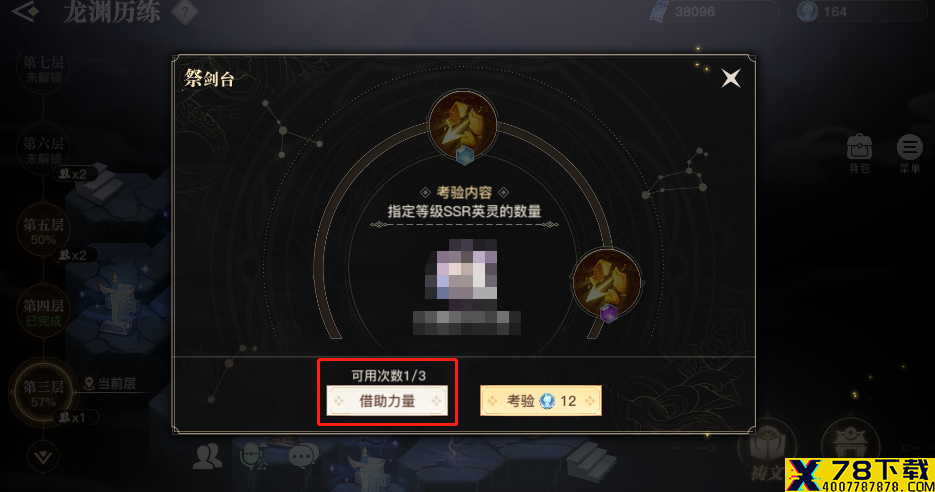Image resolution: width=935 pixels, height=492 pixels.
Task: Expand the floor list down chevron
Action: click(43, 457)
